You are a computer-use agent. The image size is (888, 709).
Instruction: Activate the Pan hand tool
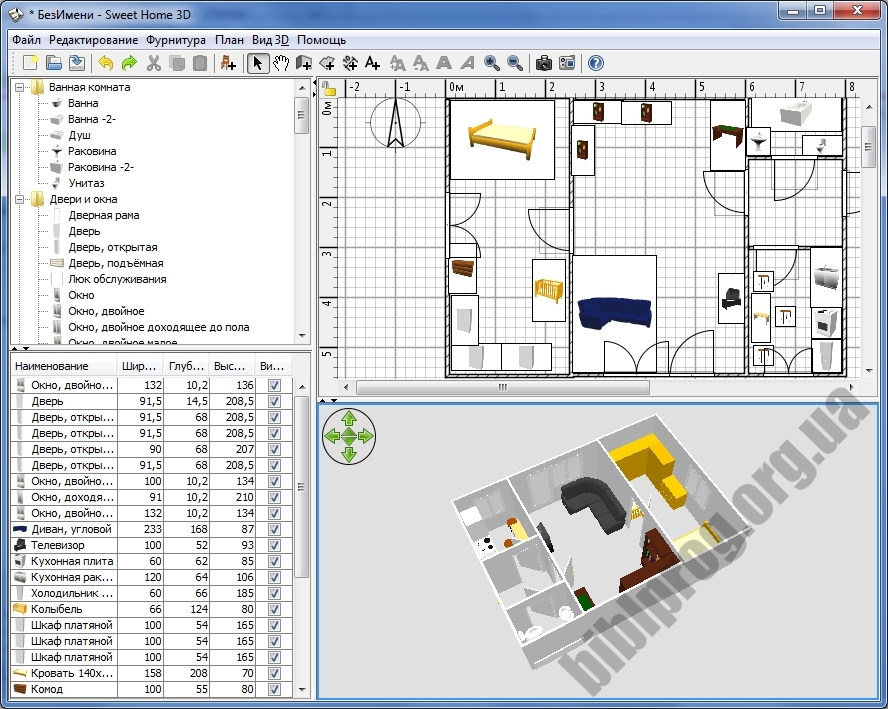click(281, 63)
